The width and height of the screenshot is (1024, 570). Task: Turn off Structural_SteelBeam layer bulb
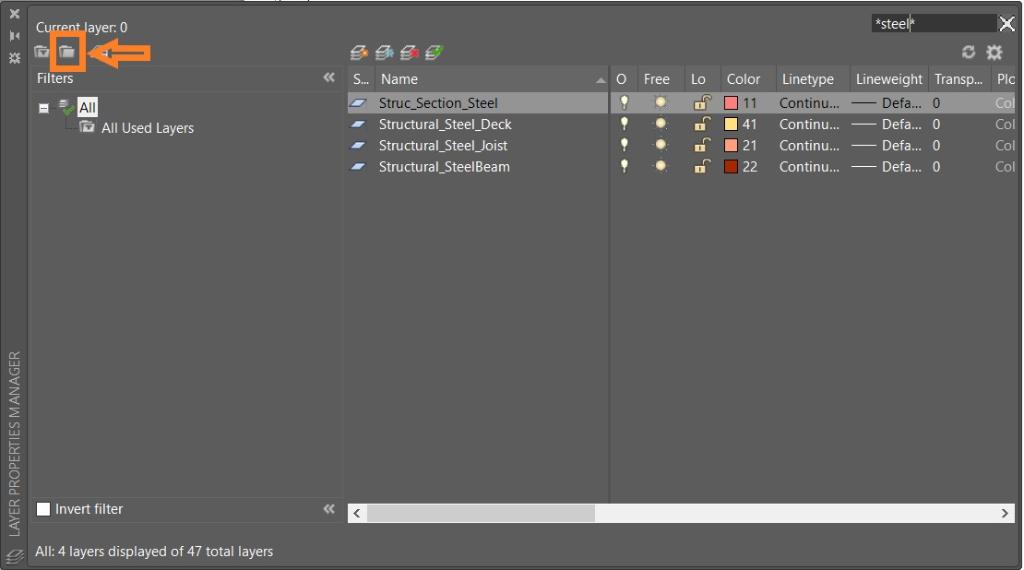[624, 166]
